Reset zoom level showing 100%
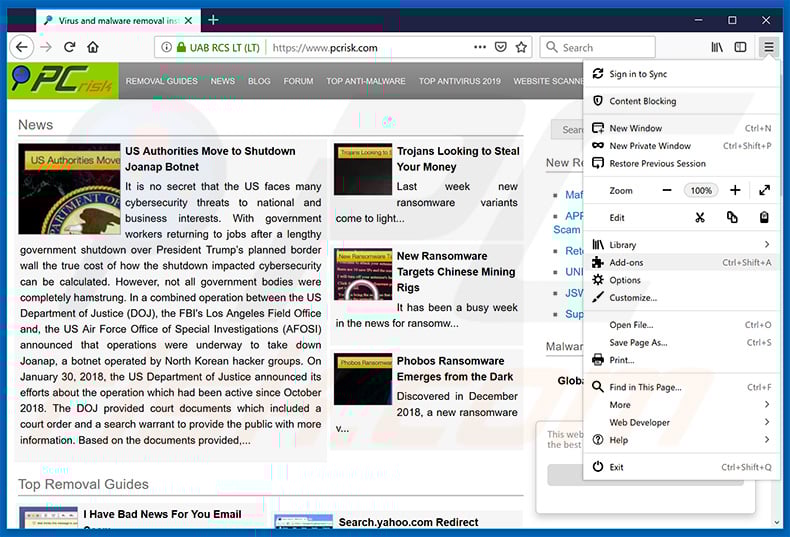 click(701, 190)
